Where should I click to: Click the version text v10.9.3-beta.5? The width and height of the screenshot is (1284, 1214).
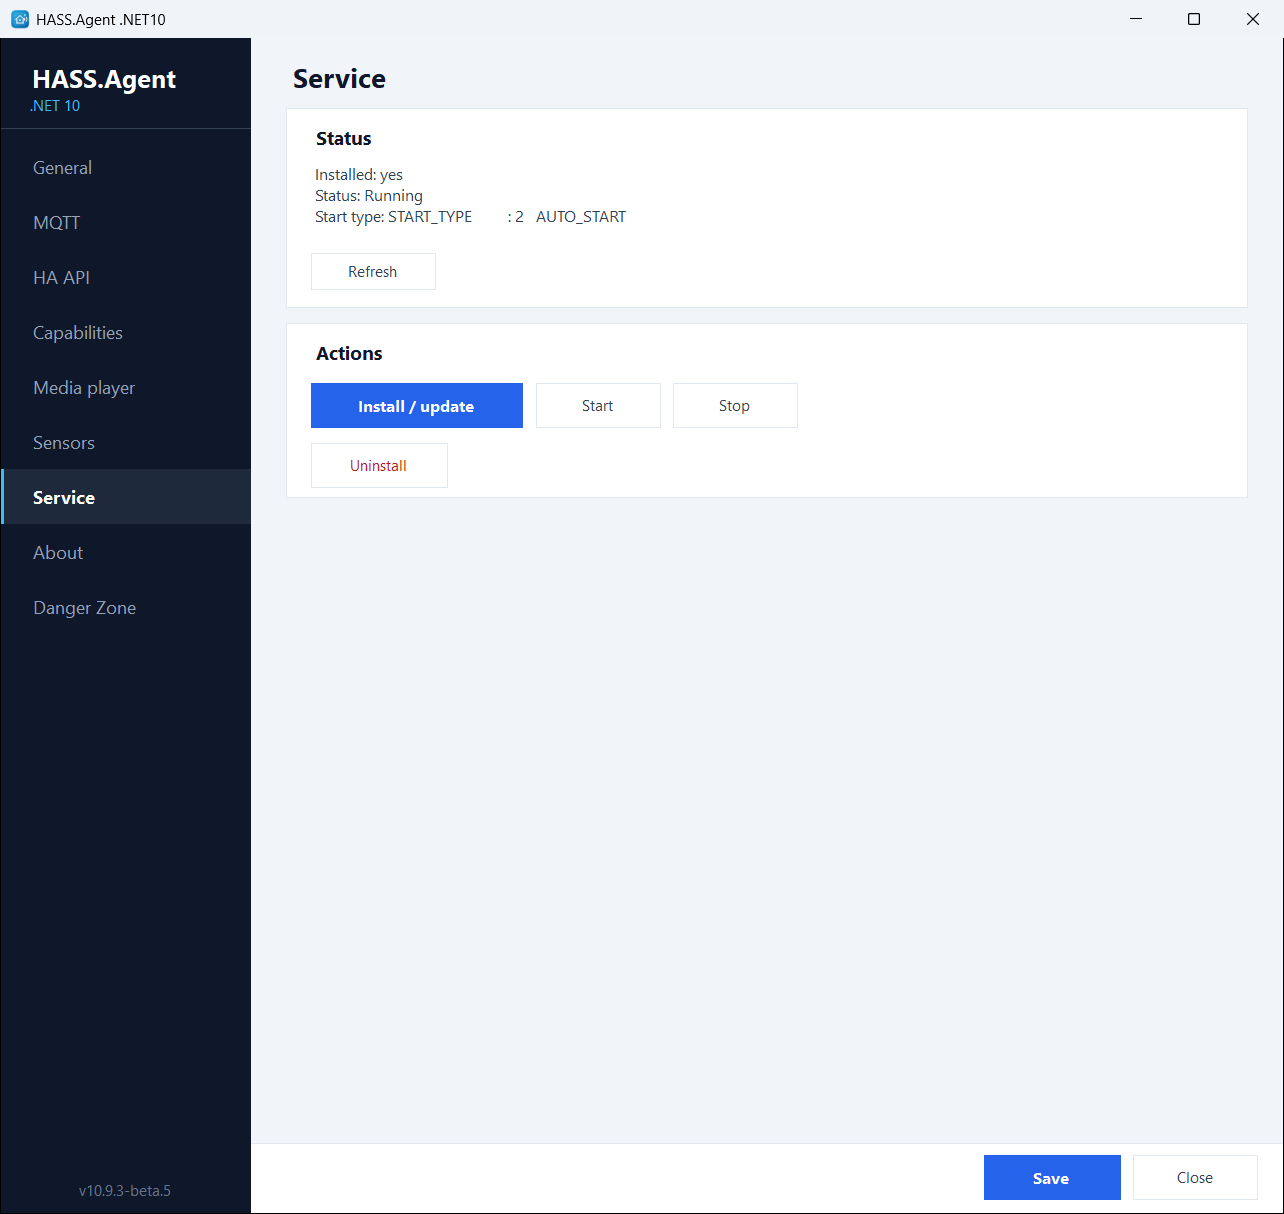click(x=125, y=1191)
